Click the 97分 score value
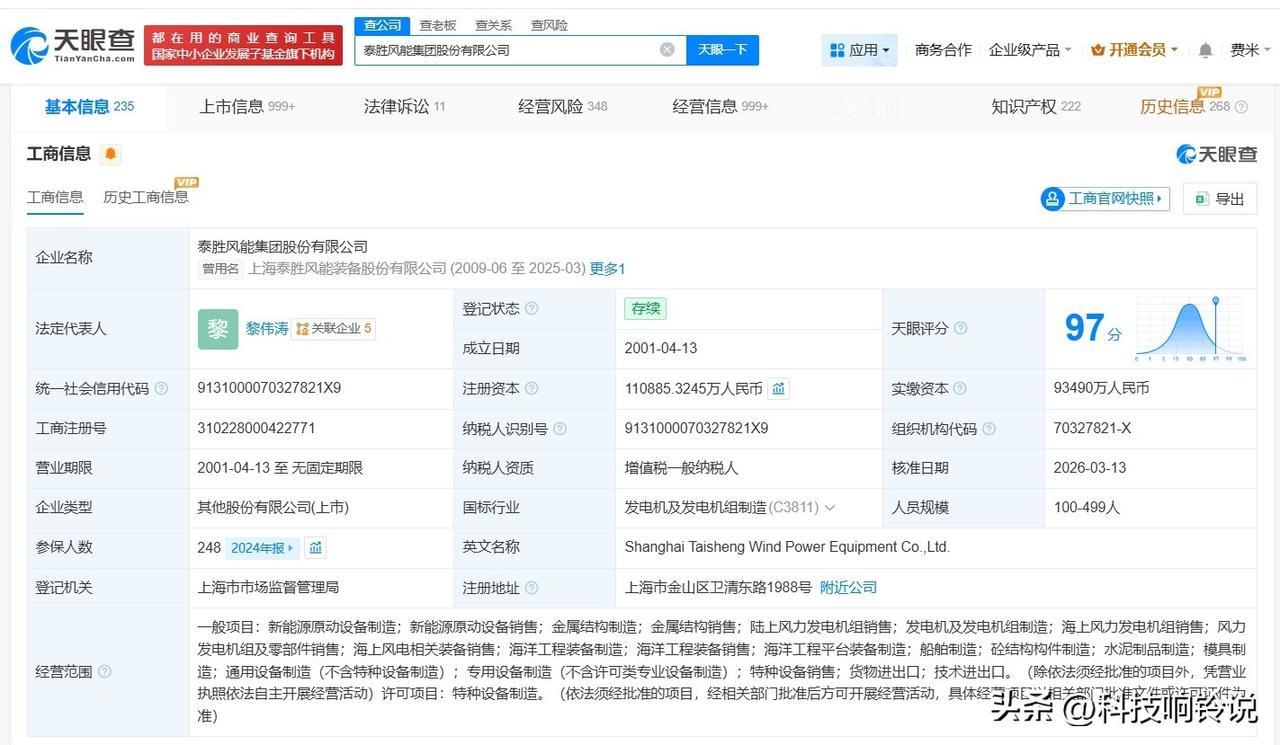The image size is (1280, 745). (x=1093, y=328)
